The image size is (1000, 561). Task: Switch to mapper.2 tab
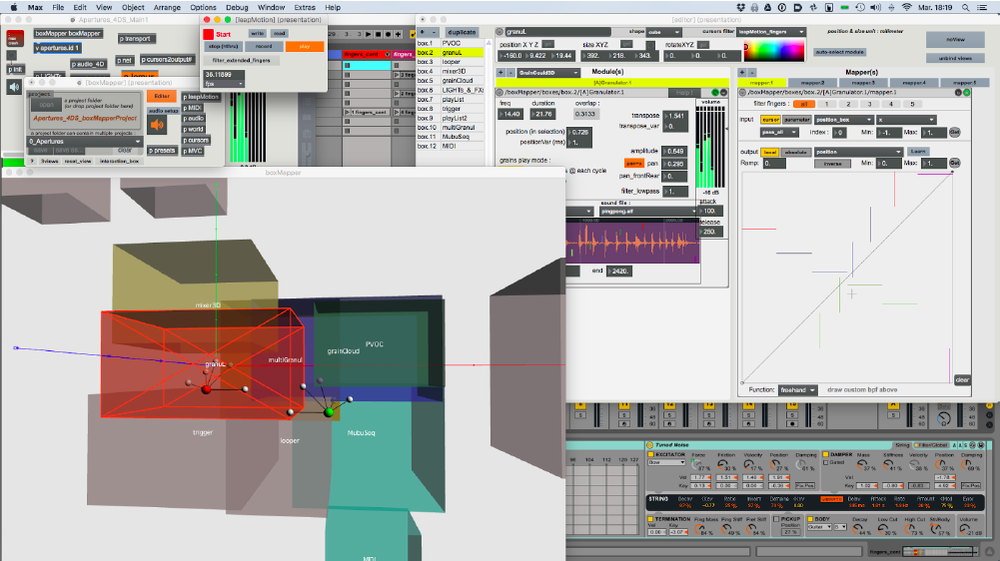(x=812, y=83)
